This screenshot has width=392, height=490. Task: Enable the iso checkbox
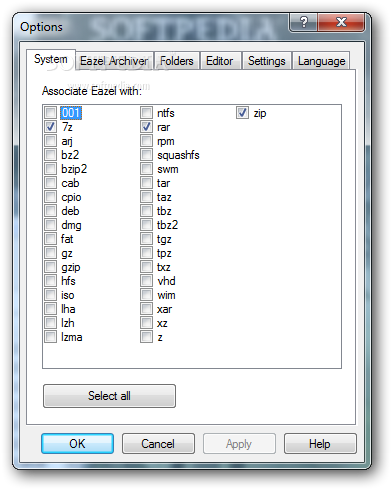point(51,295)
